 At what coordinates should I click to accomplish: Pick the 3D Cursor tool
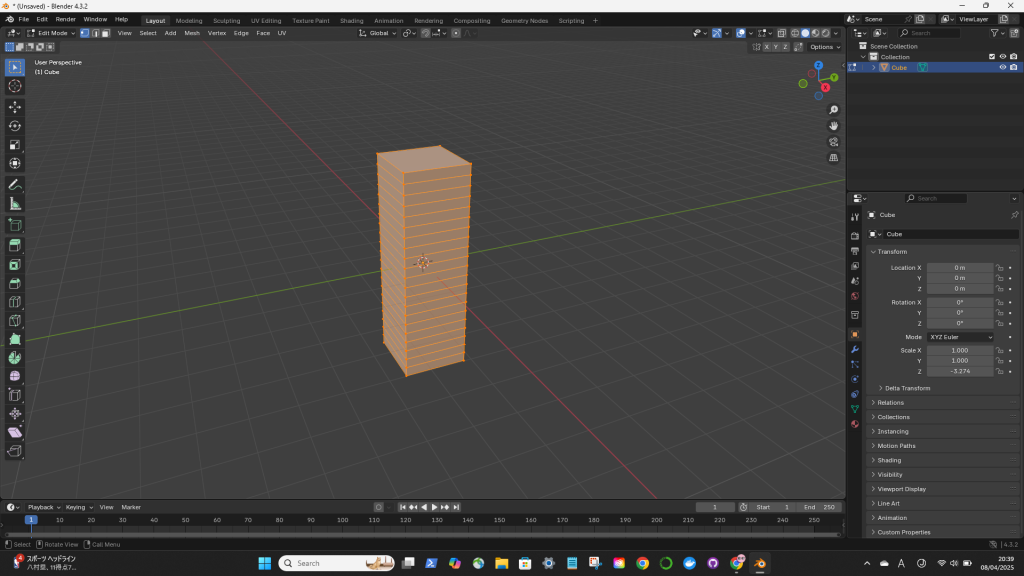tap(15, 86)
